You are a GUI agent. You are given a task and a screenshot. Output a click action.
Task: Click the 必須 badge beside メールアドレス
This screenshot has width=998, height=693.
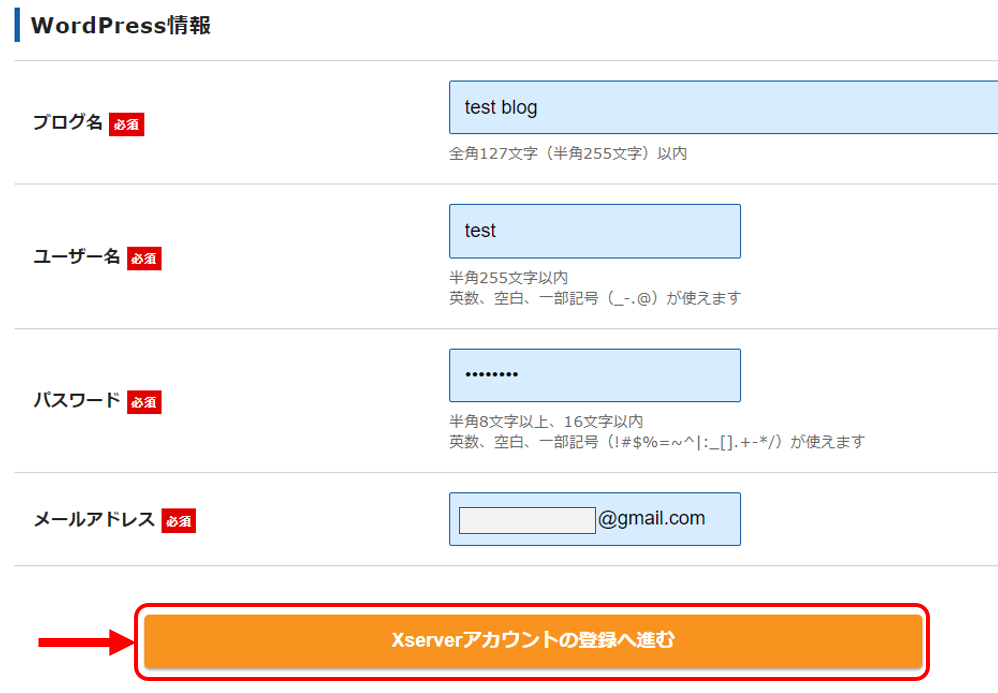pyautogui.click(x=178, y=521)
